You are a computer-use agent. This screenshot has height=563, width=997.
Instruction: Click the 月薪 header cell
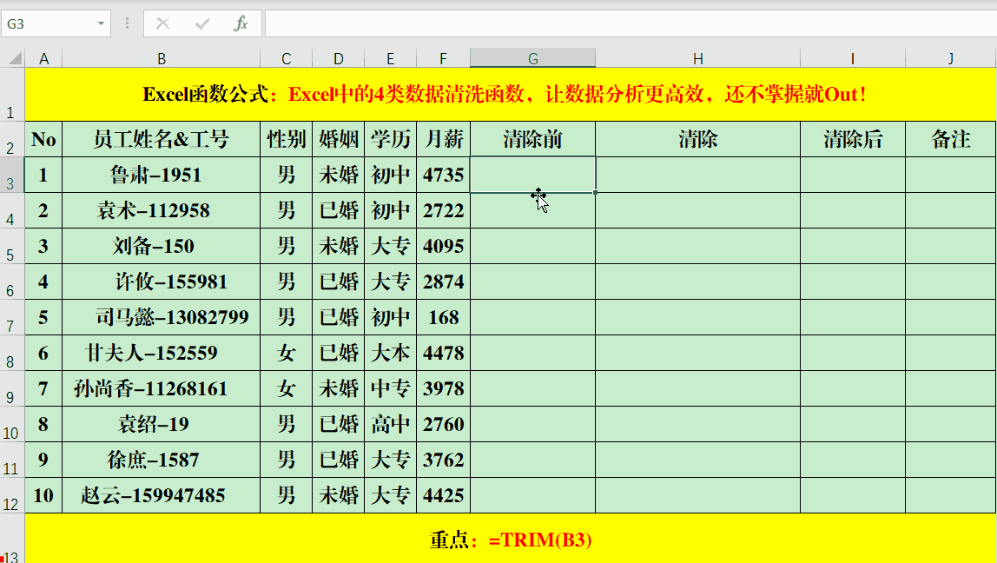tap(443, 139)
